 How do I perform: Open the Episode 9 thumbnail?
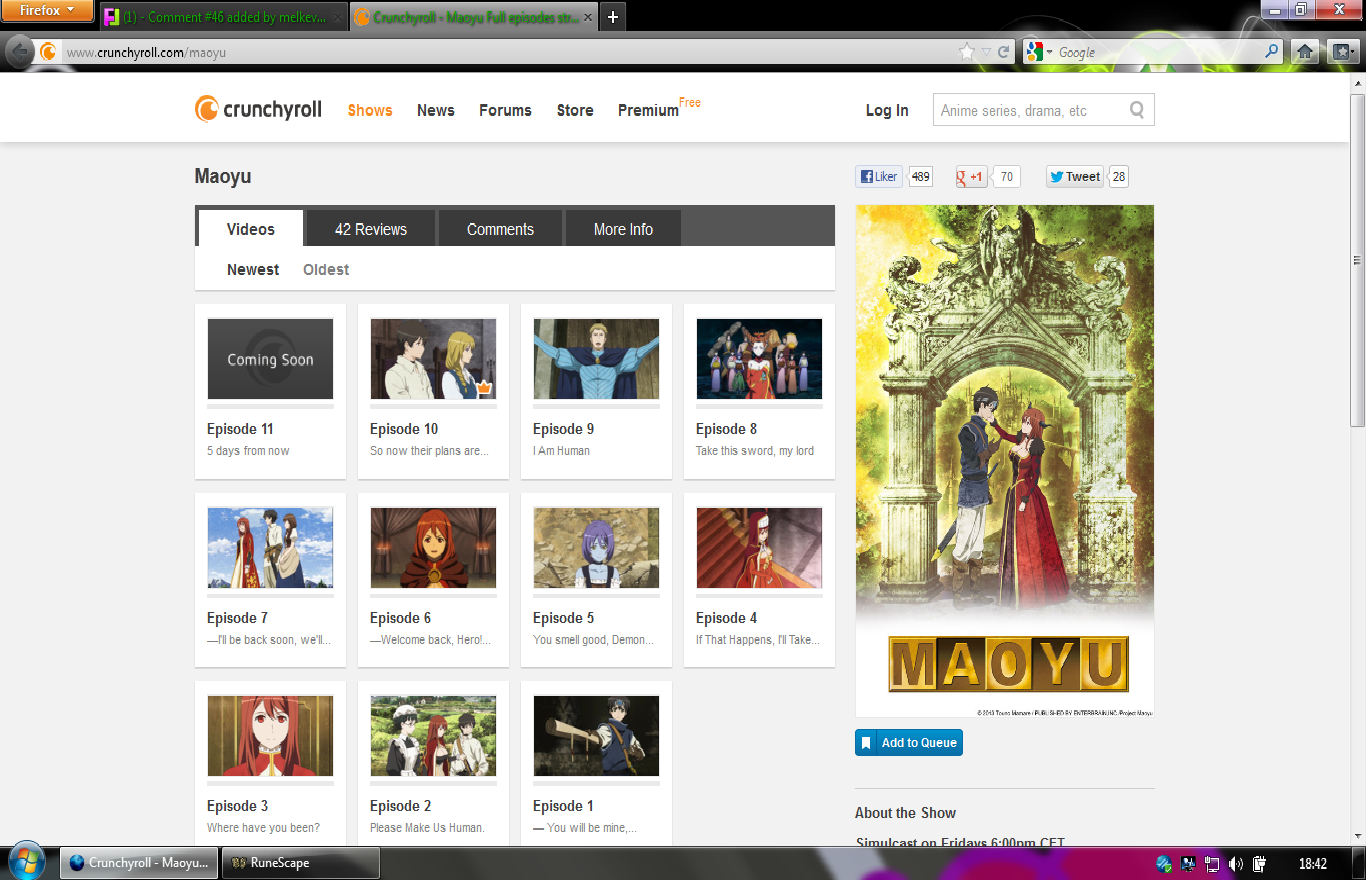596,359
